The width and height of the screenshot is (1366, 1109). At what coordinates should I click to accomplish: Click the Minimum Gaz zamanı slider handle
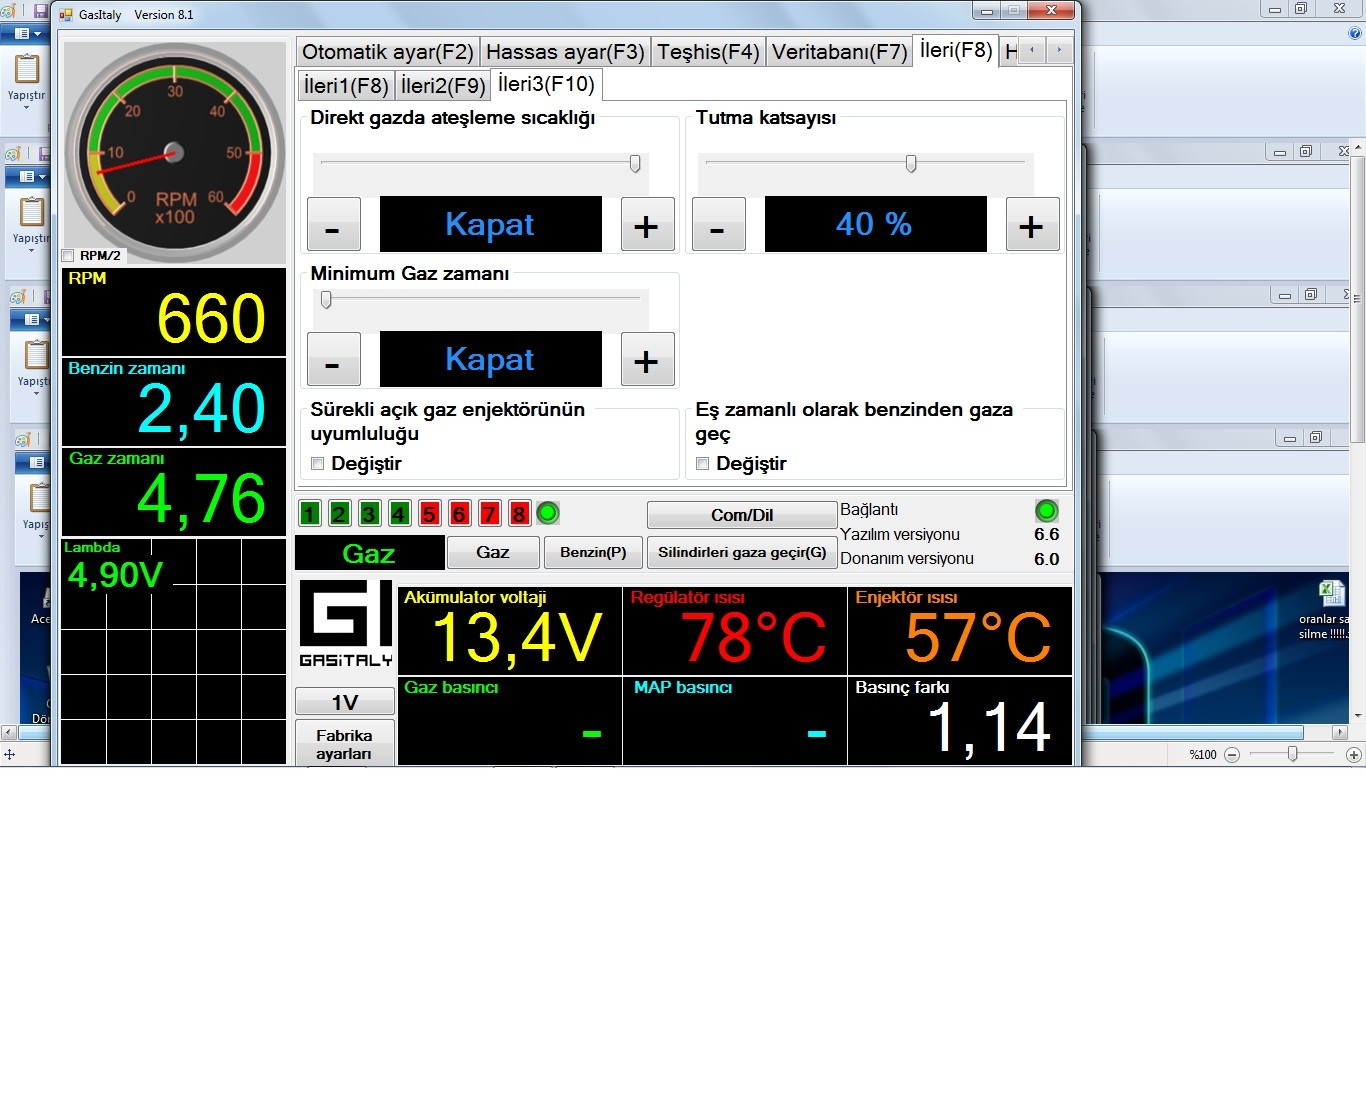coord(326,300)
